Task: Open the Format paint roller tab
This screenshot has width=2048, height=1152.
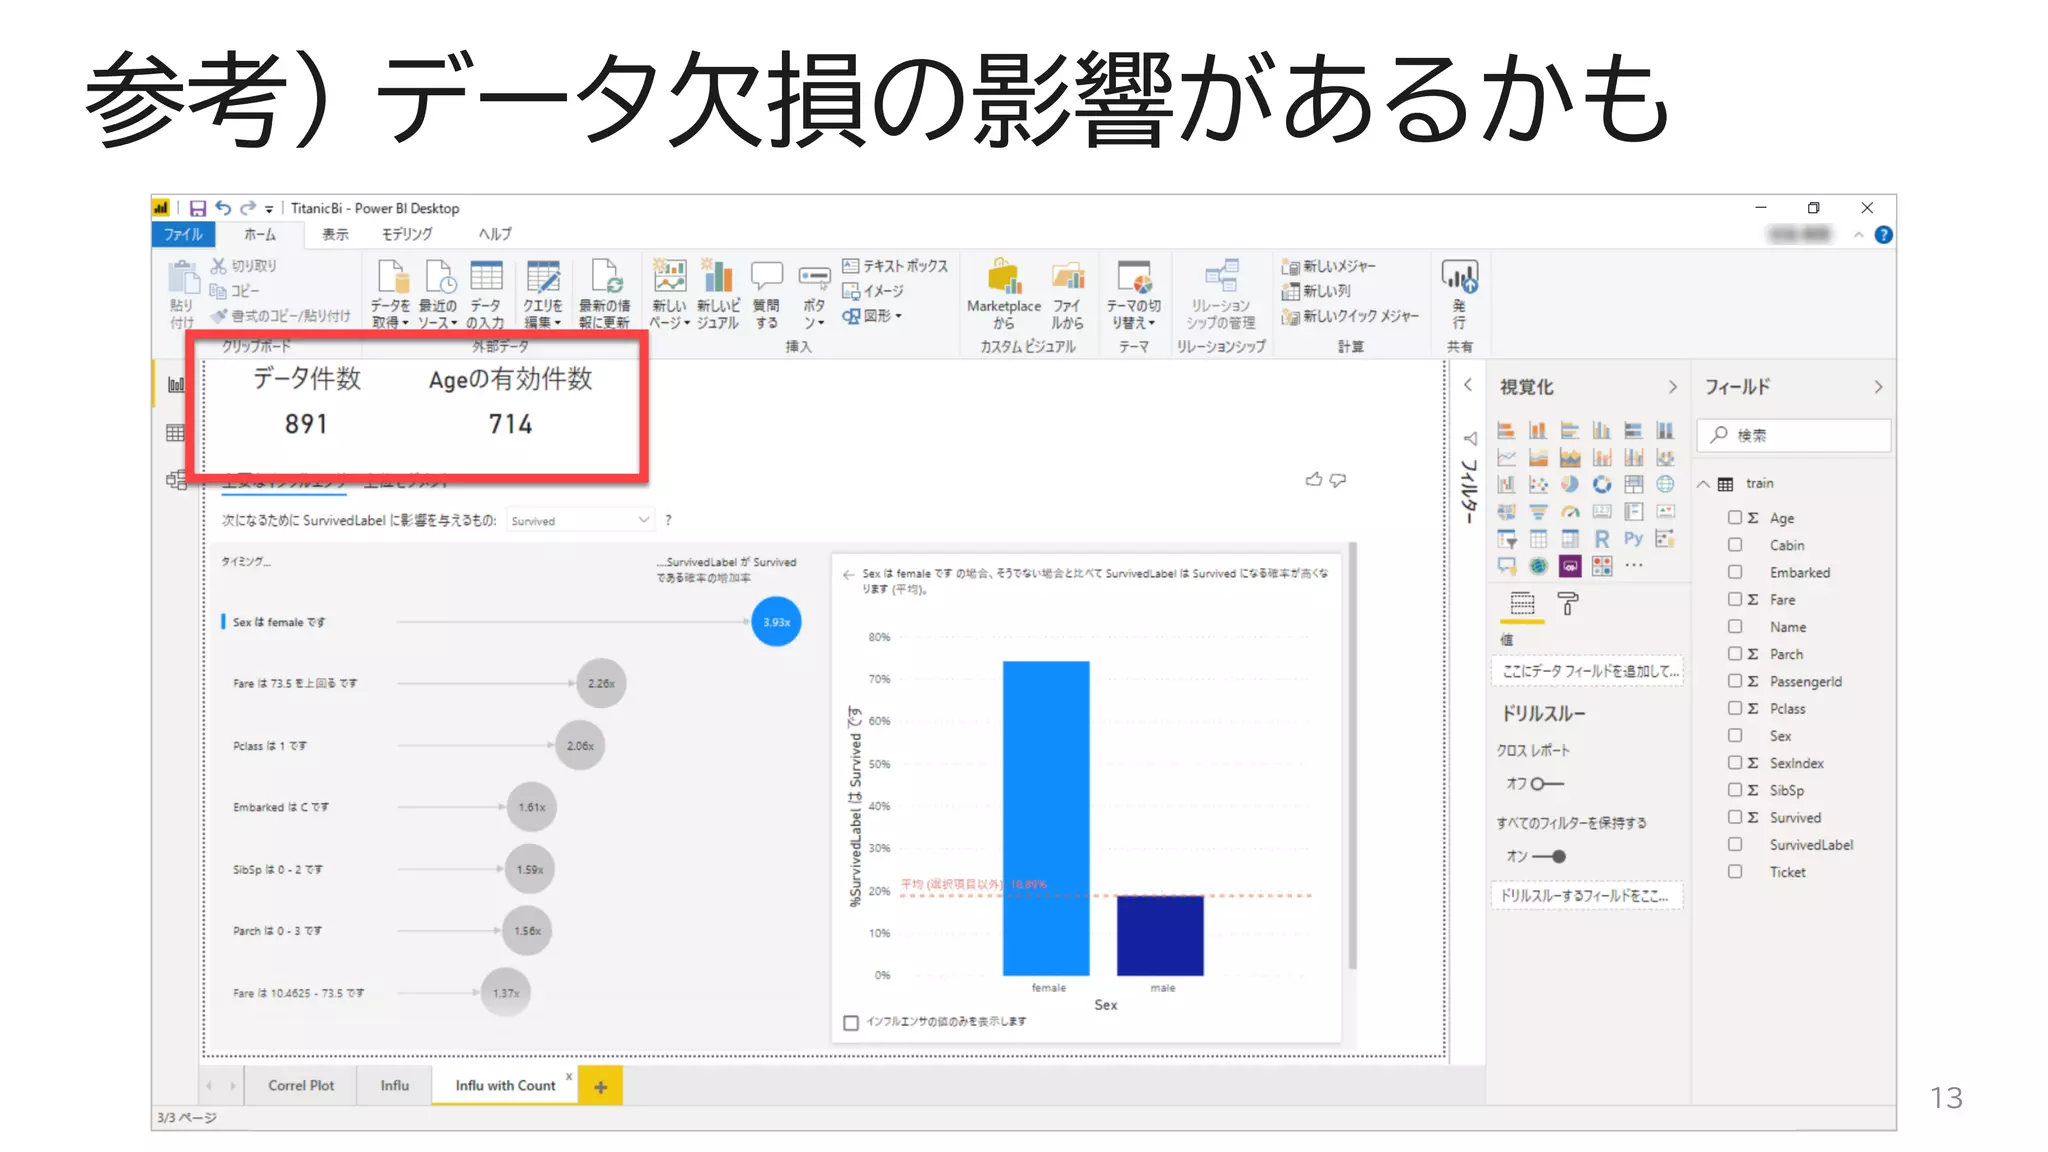Action: [1568, 603]
